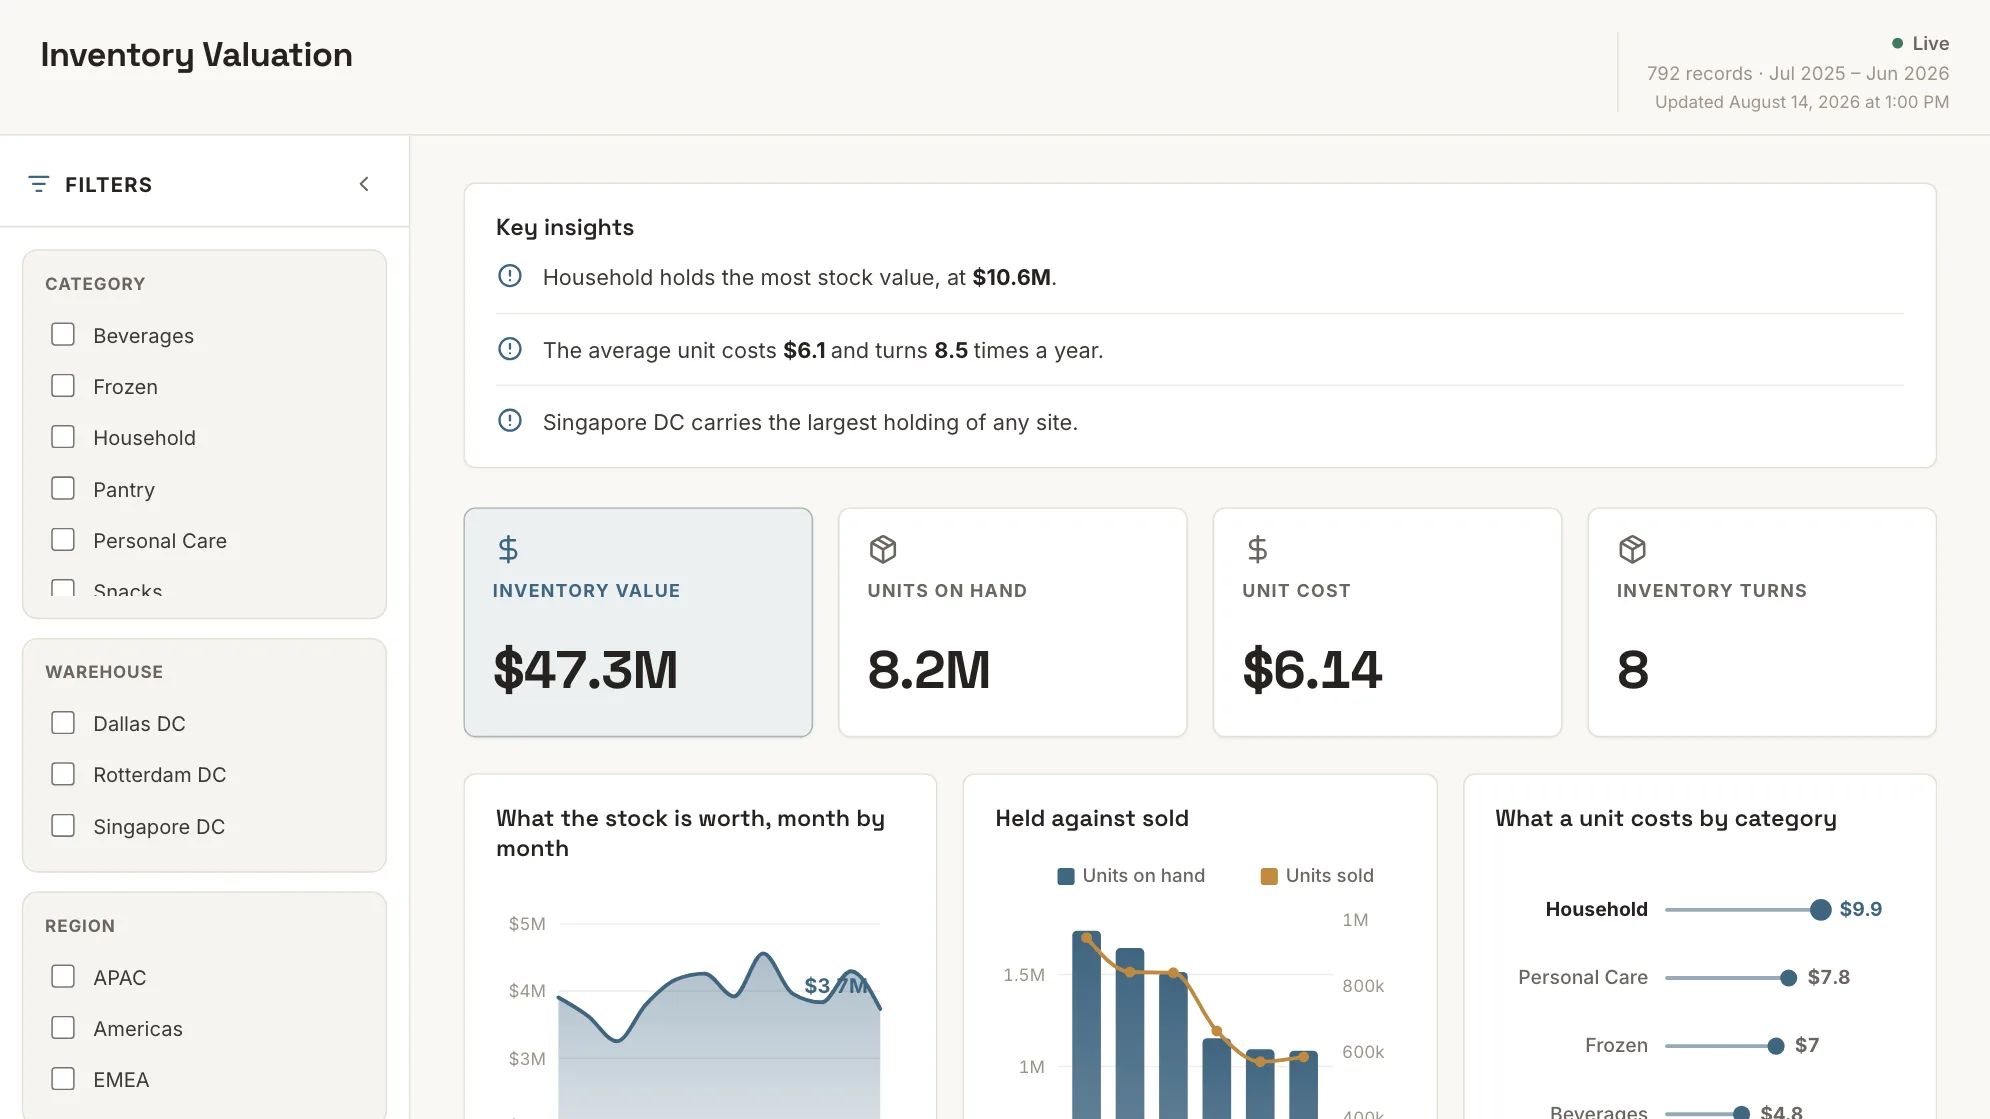
Task: Click the Updated August 14, 2026 timestamp
Action: 1802,102
